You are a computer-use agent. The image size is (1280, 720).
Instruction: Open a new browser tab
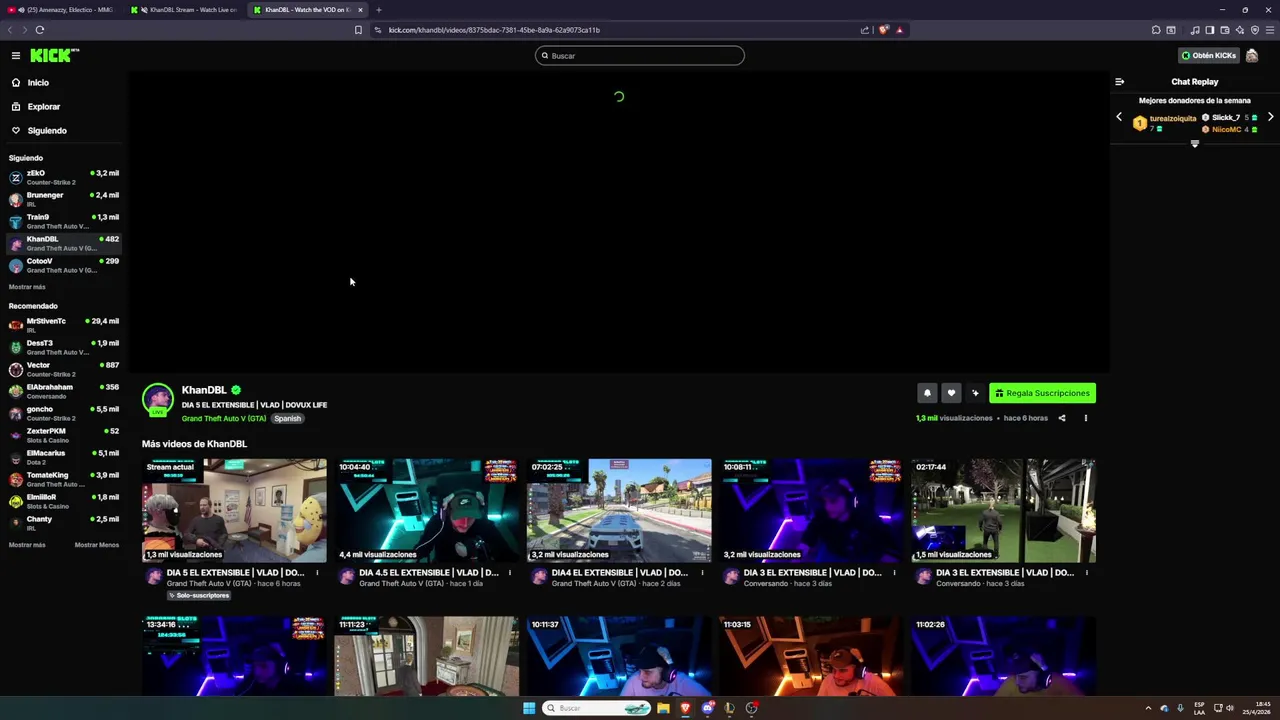378,10
